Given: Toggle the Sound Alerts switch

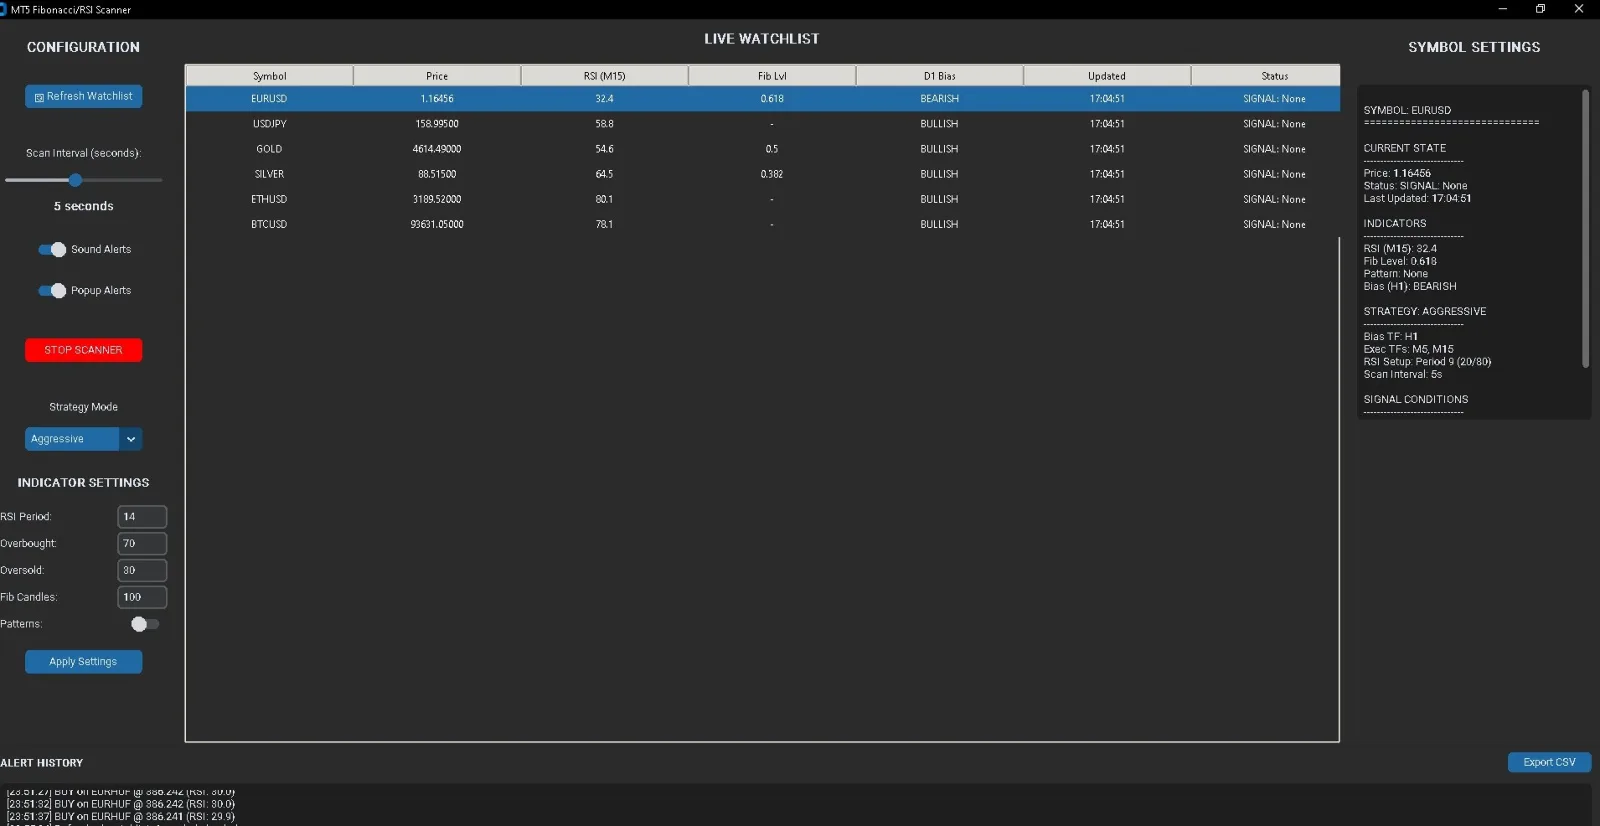Looking at the screenshot, I should pos(52,249).
